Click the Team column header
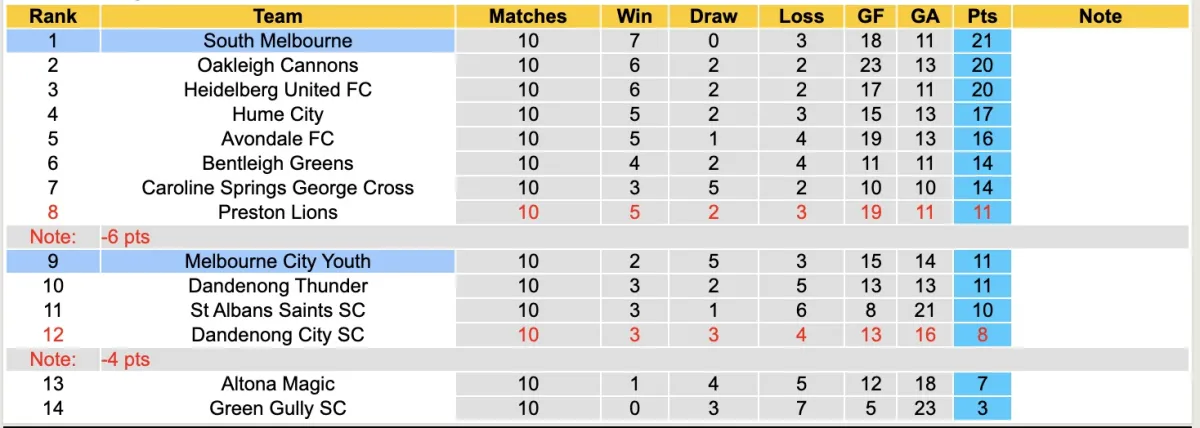Image resolution: width=1200 pixels, height=428 pixels. click(x=277, y=16)
